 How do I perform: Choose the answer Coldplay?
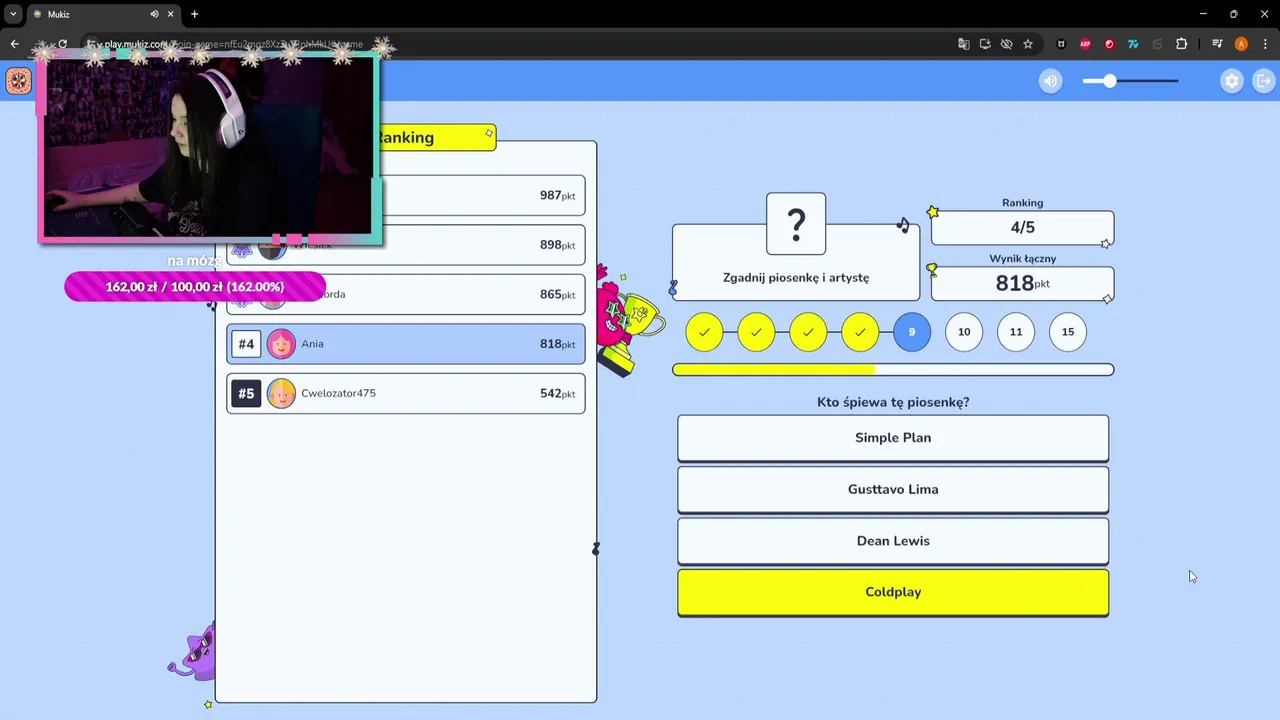tap(893, 592)
